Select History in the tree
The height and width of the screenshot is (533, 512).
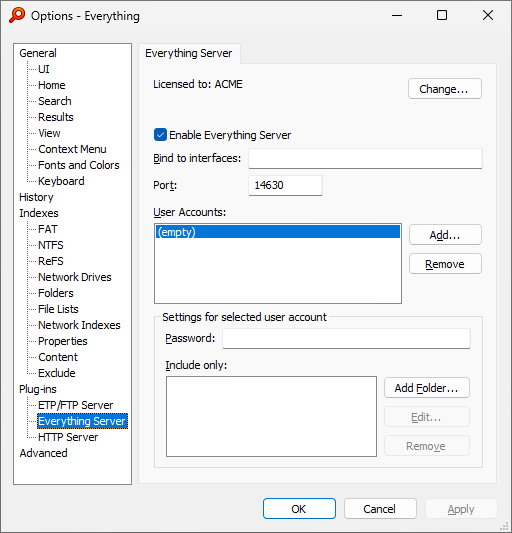coord(36,197)
